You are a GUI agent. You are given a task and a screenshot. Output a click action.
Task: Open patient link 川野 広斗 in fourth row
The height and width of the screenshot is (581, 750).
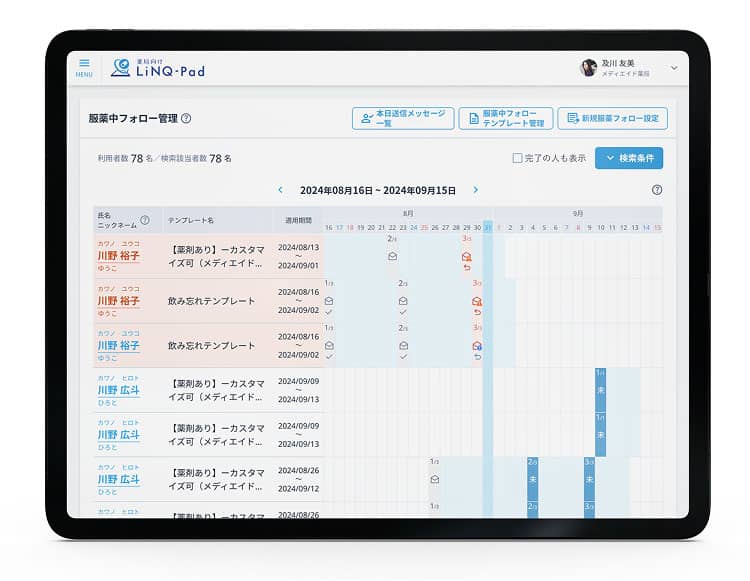[118, 390]
